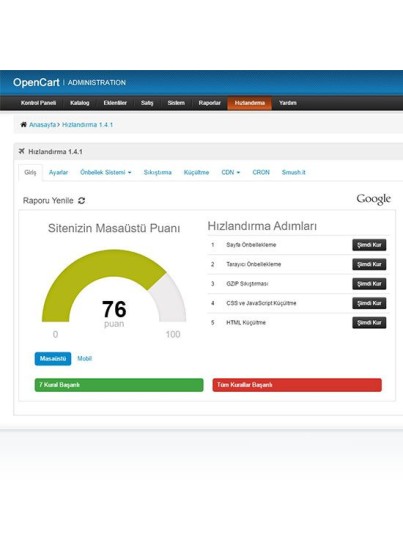Click the Google logo
Screen dimensions: 403x550
tap(374, 199)
